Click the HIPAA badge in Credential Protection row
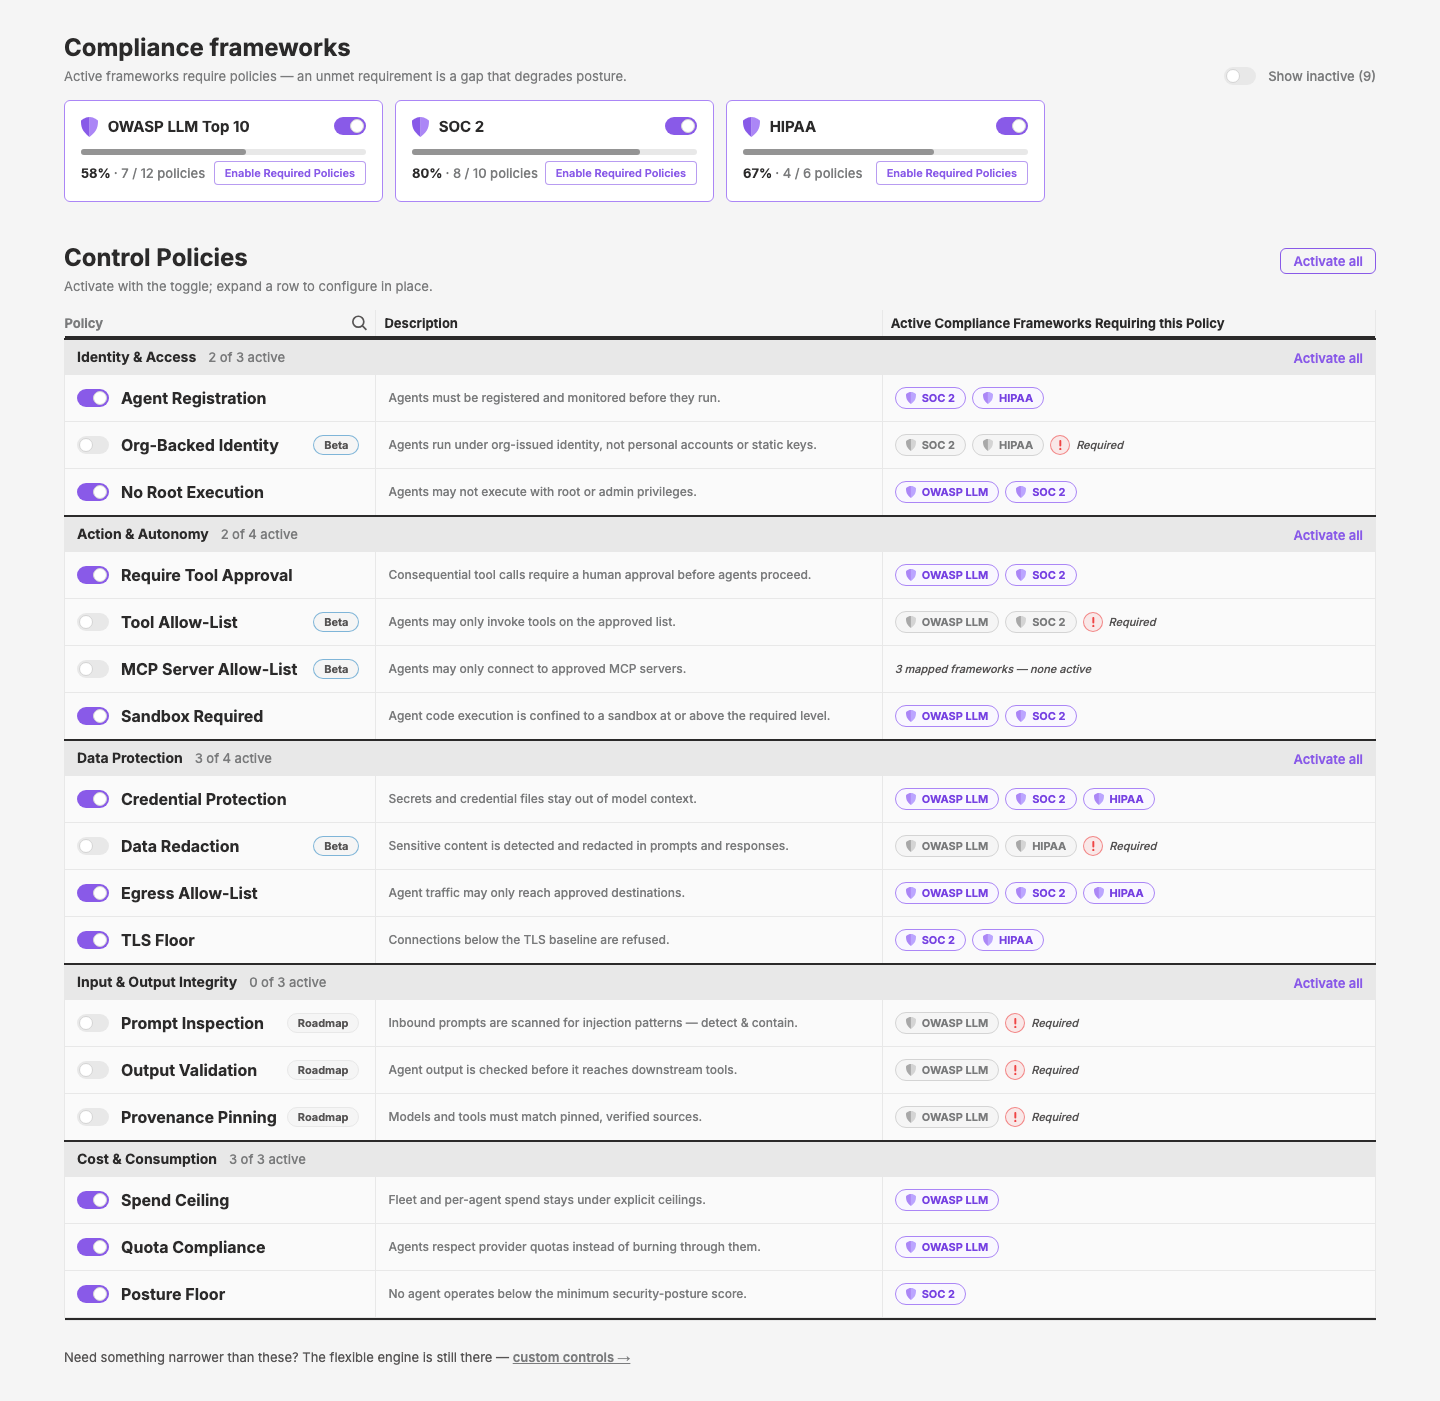This screenshot has width=1440, height=1401. click(1119, 799)
